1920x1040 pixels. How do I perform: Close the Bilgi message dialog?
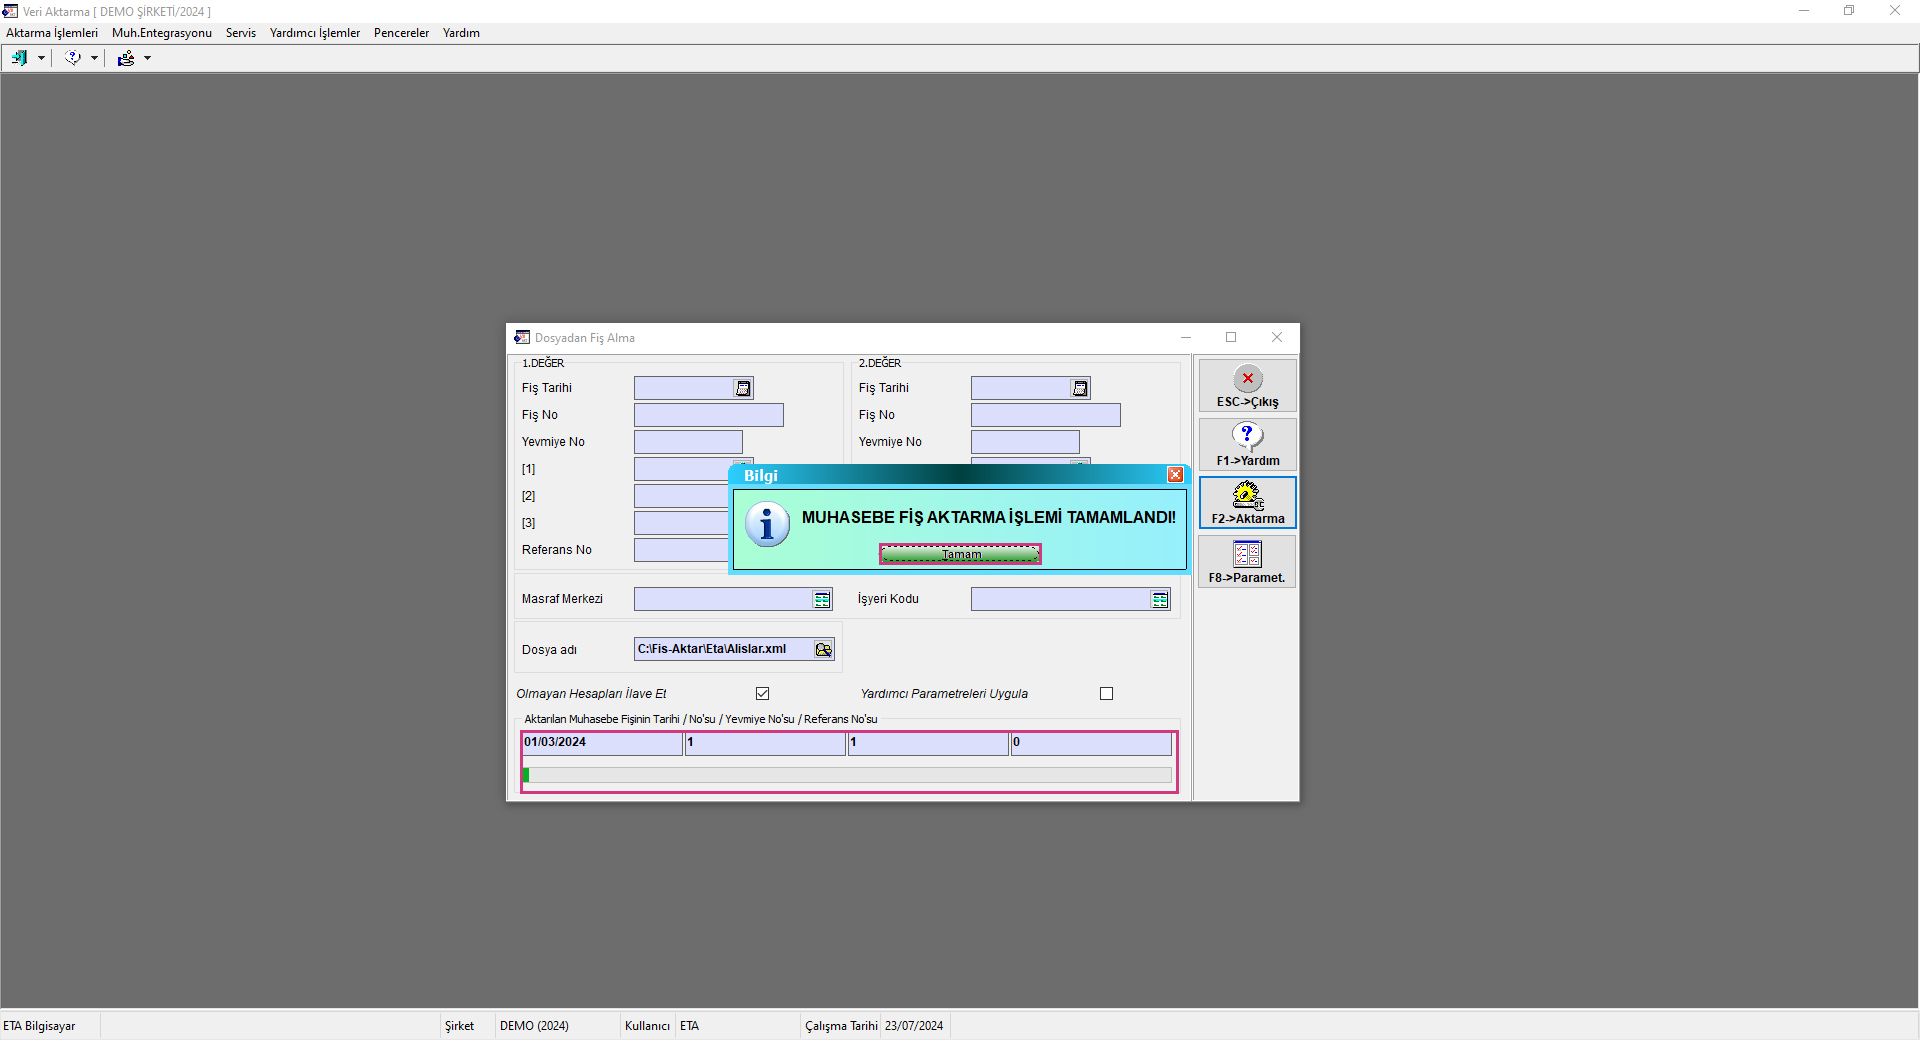tap(1176, 475)
